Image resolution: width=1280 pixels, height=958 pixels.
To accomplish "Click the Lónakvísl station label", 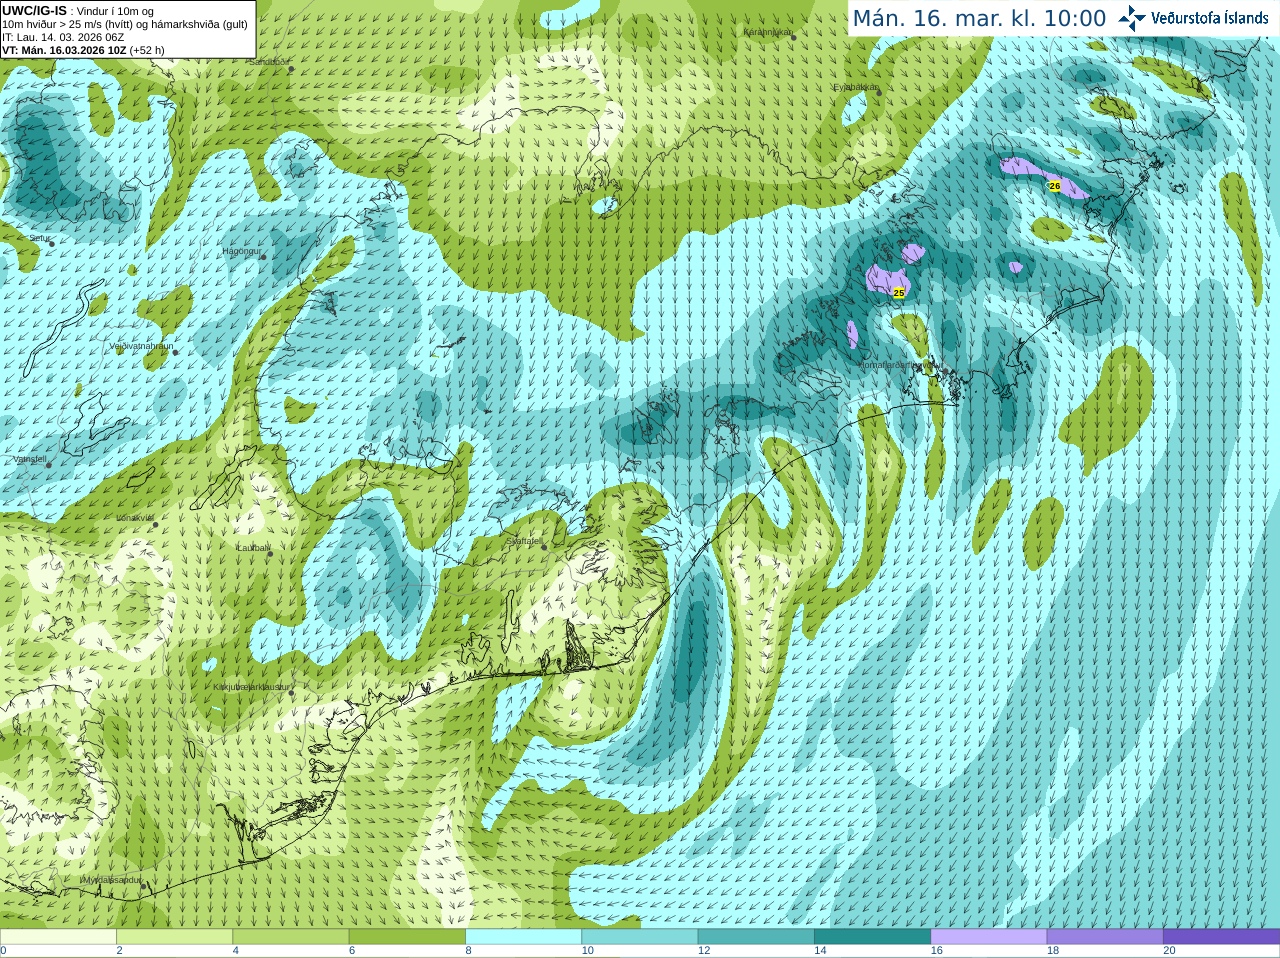I will (135, 518).
